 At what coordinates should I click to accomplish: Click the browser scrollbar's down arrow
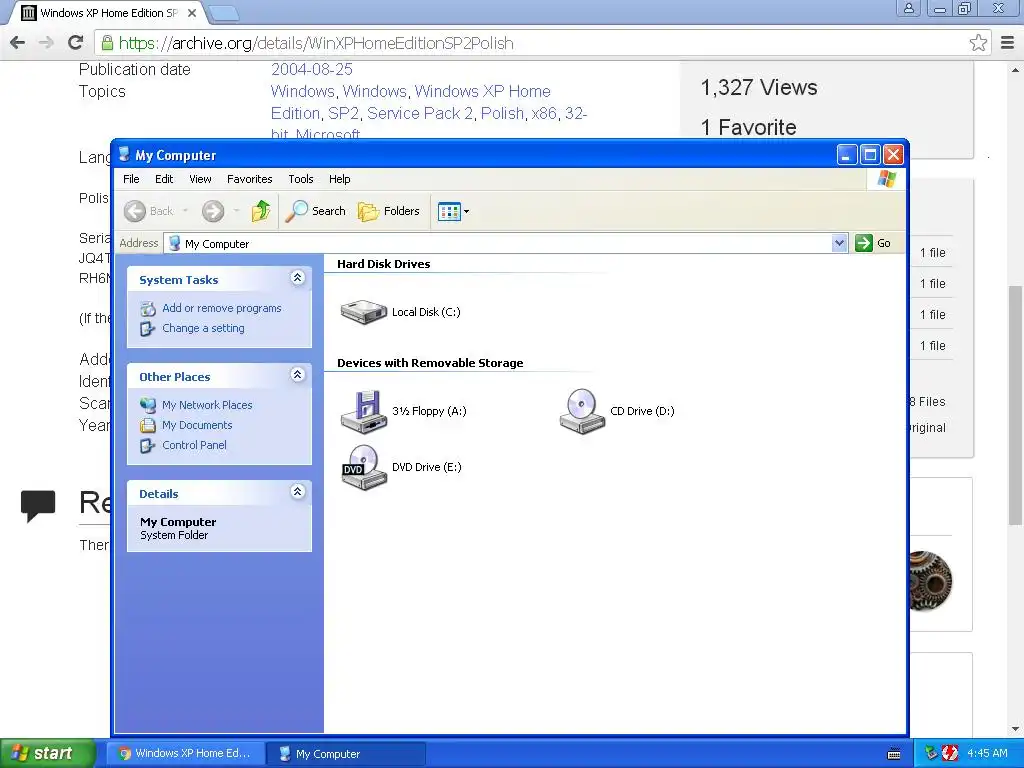(1015, 729)
